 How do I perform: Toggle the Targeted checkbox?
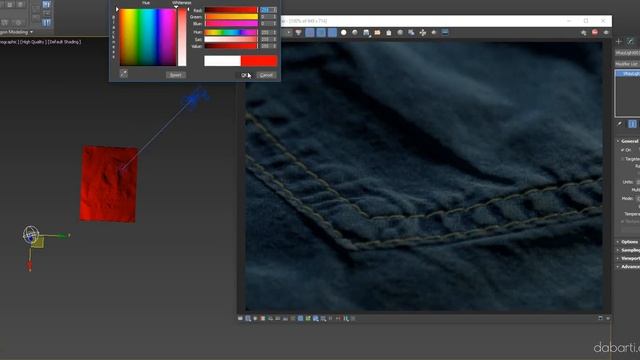(623, 158)
